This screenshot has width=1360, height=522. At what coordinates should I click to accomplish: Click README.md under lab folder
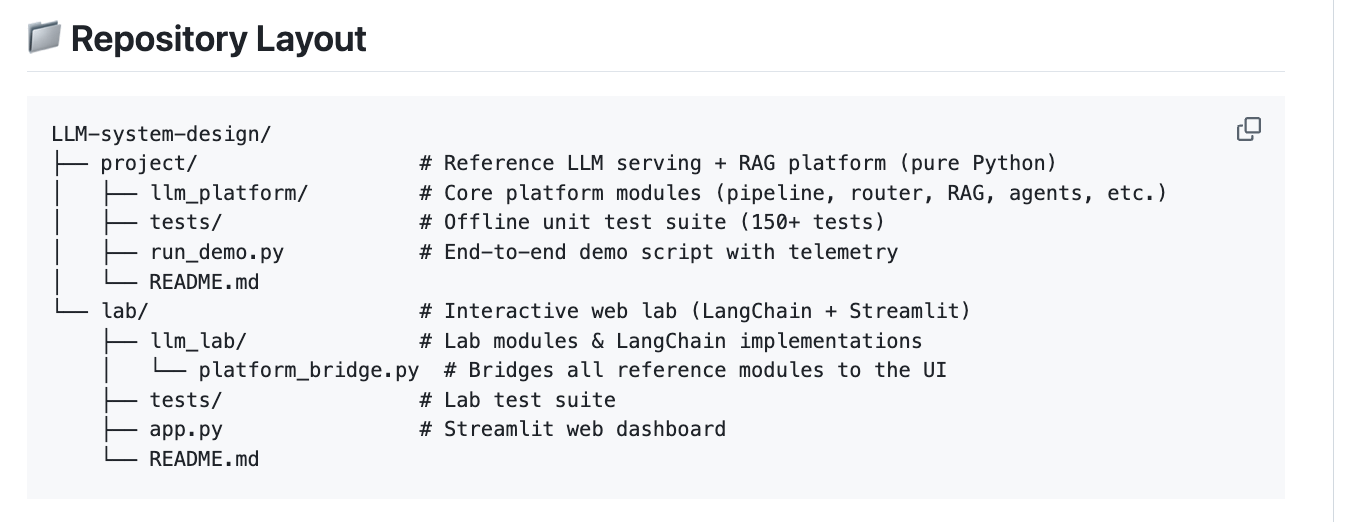pyautogui.click(x=204, y=459)
